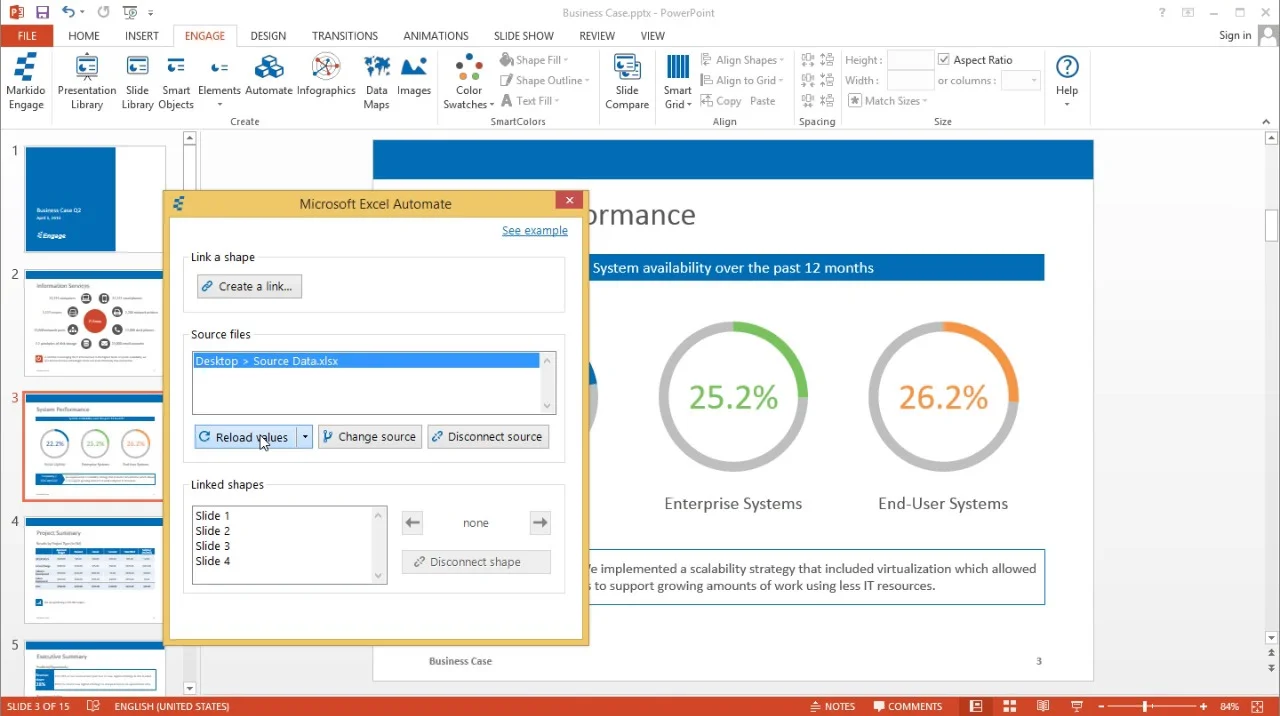Image resolution: width=1280 pixels, height=716 pixels.
Task: Open the Smart Grid dropdown
Action: point(677,81)
